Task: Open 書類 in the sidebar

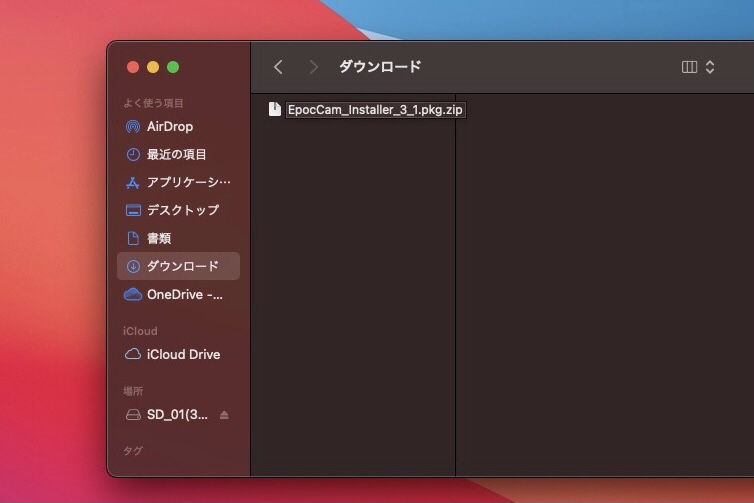Action: [178, 238]
